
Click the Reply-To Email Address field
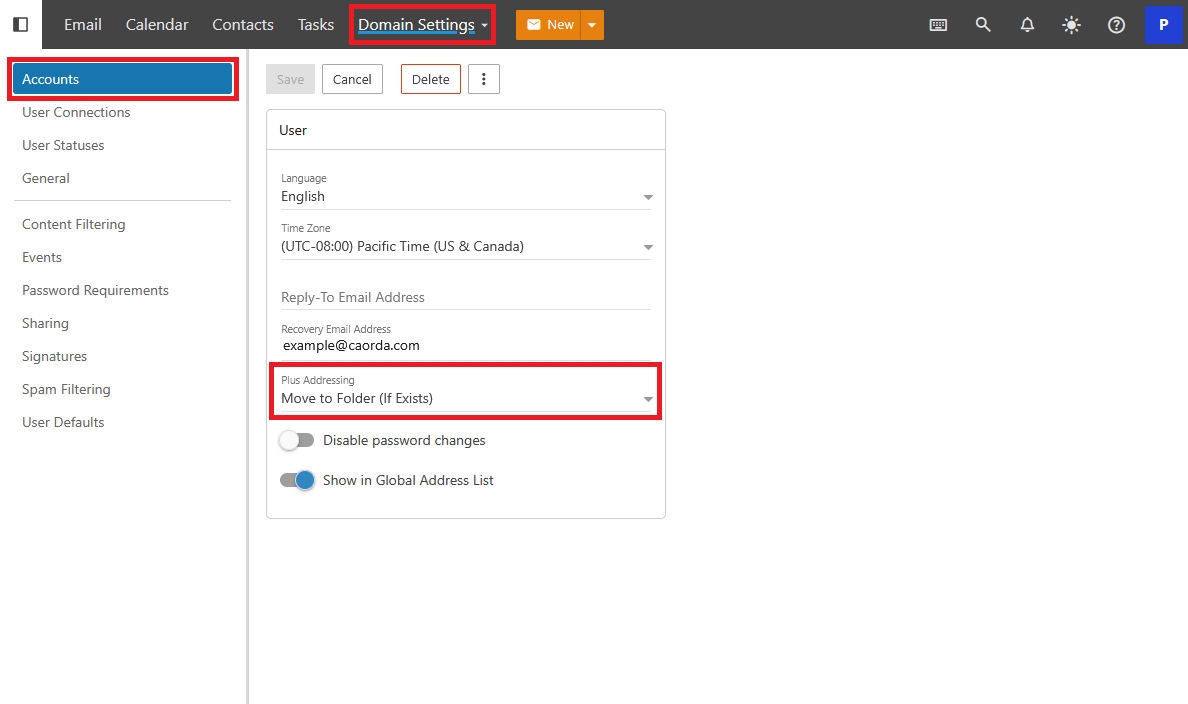click(x=465, y=297)
